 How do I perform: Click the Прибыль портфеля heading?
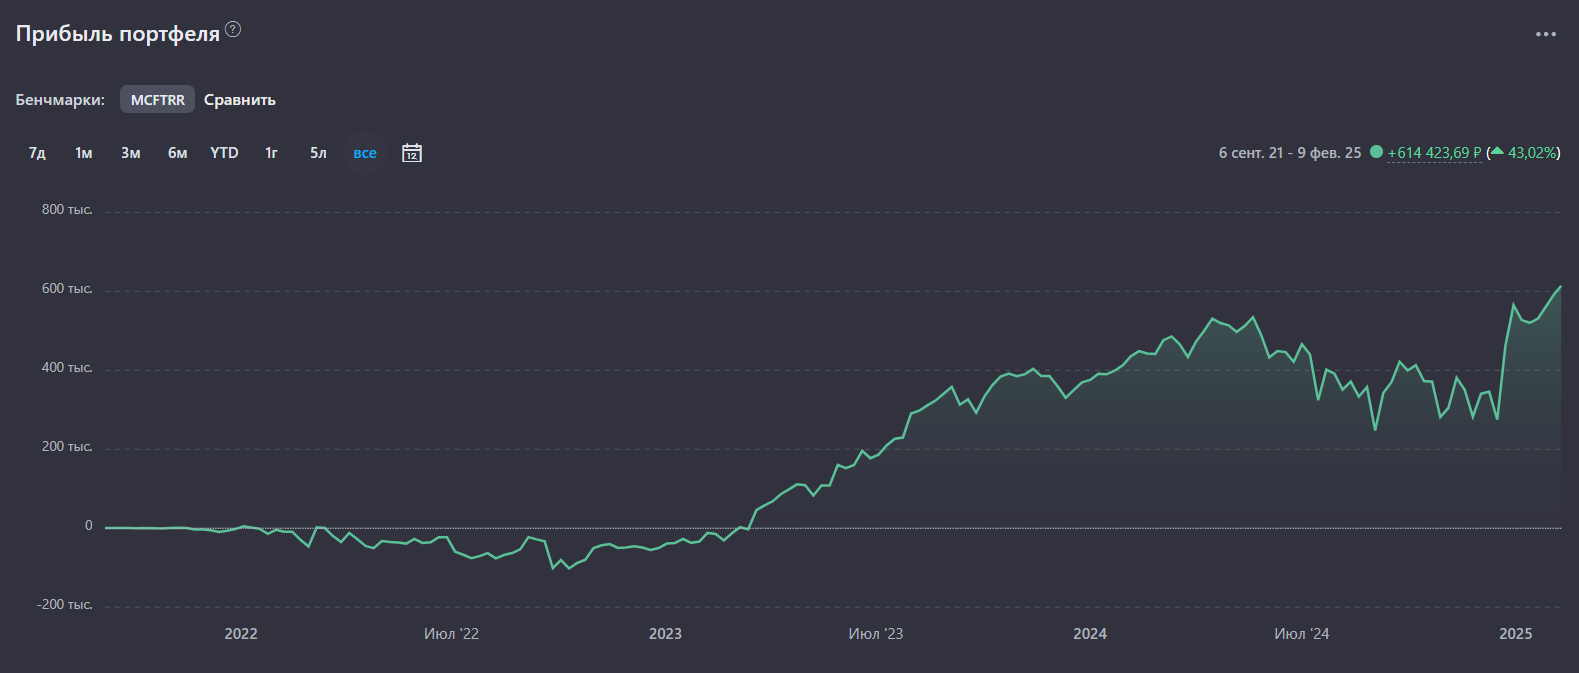coord(118,34)
